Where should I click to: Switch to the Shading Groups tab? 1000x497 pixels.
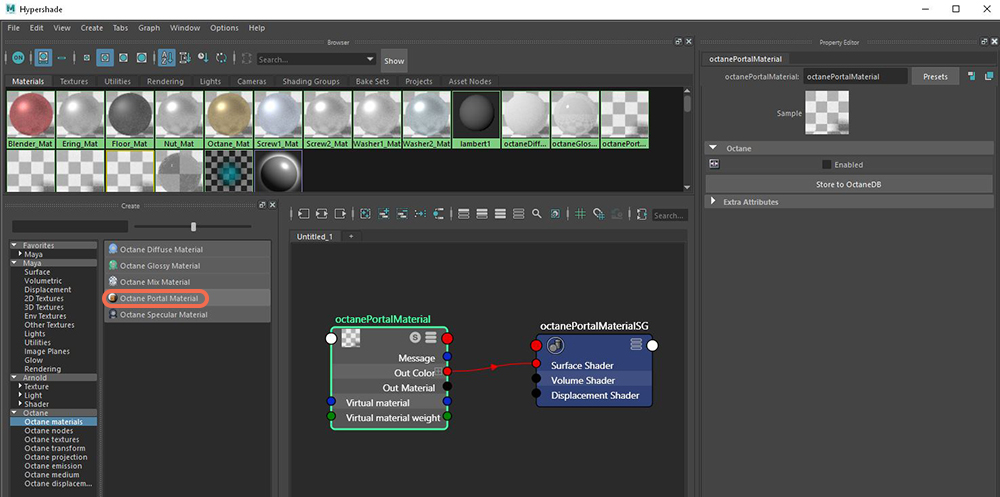(x=310, y=81)
